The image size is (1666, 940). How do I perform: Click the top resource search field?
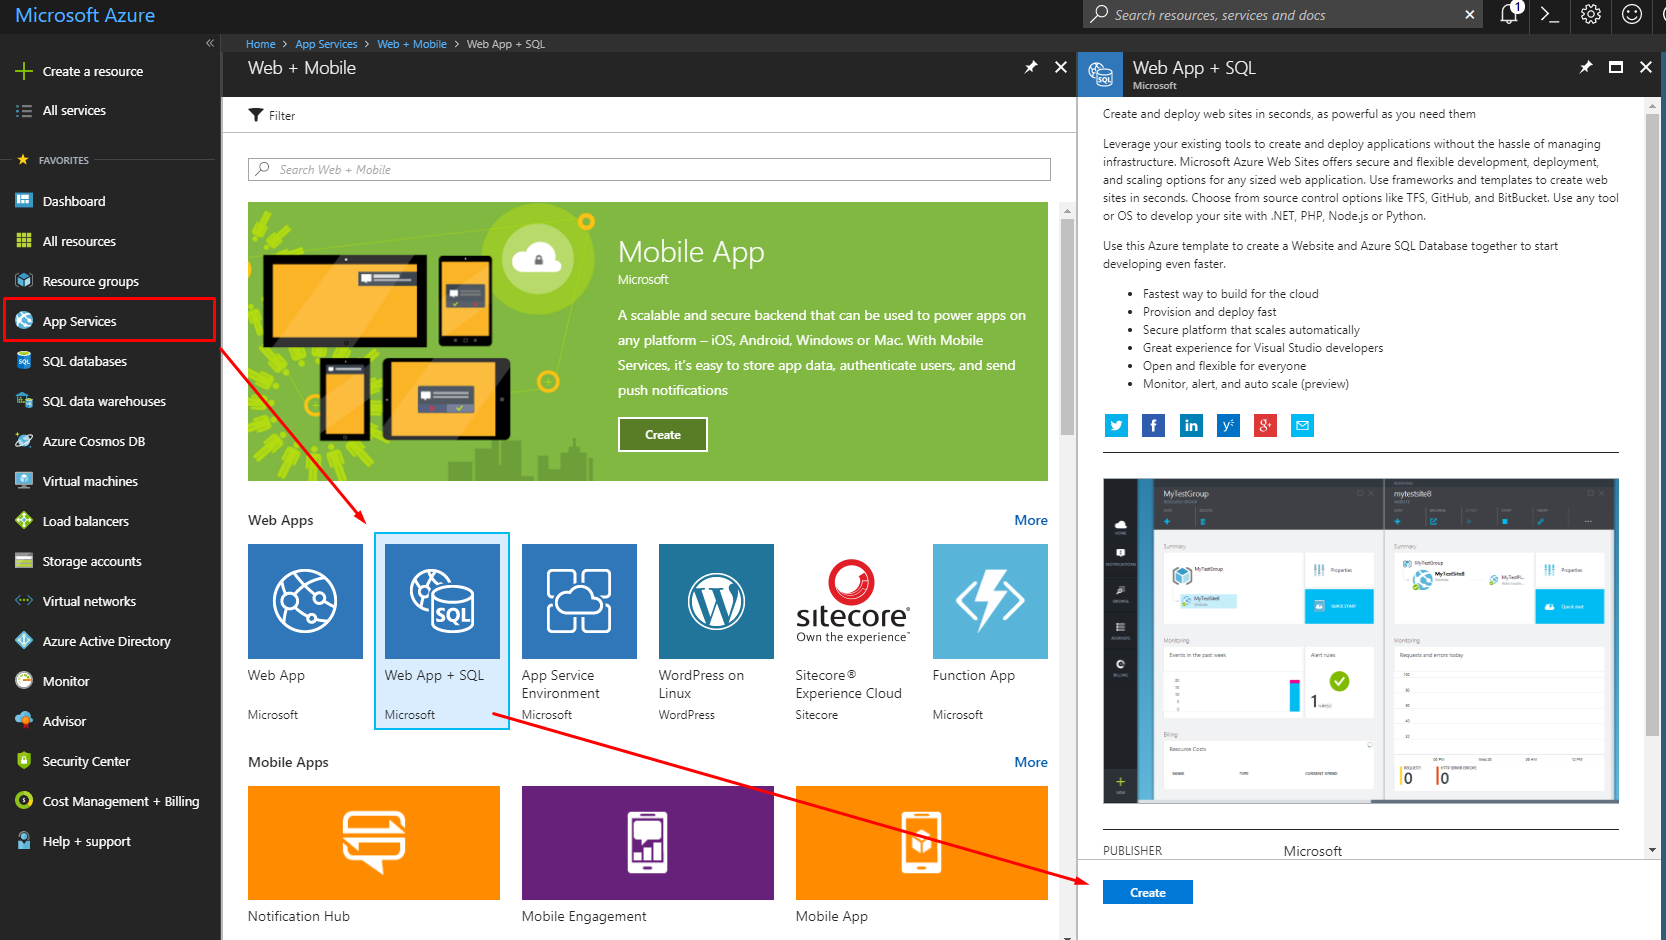click(1283, 15)
